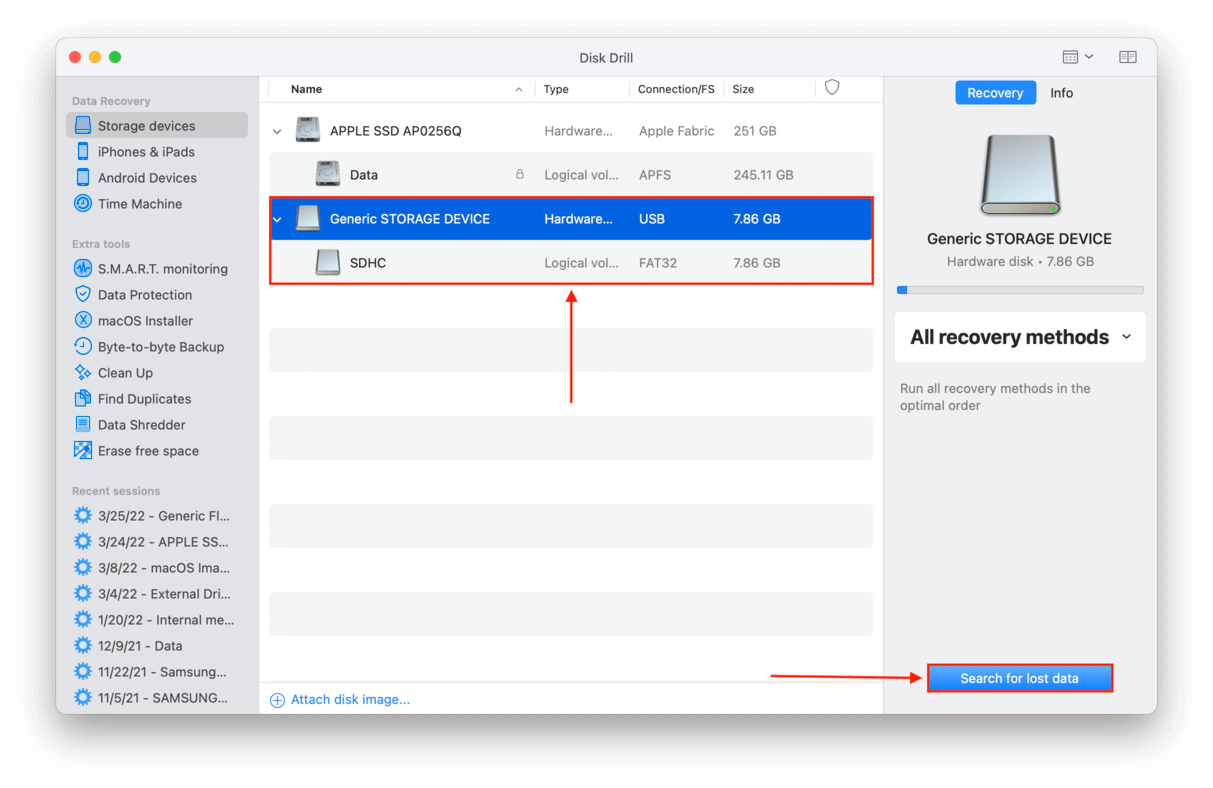Open Storage devices in the sidebar

(157, 126)
